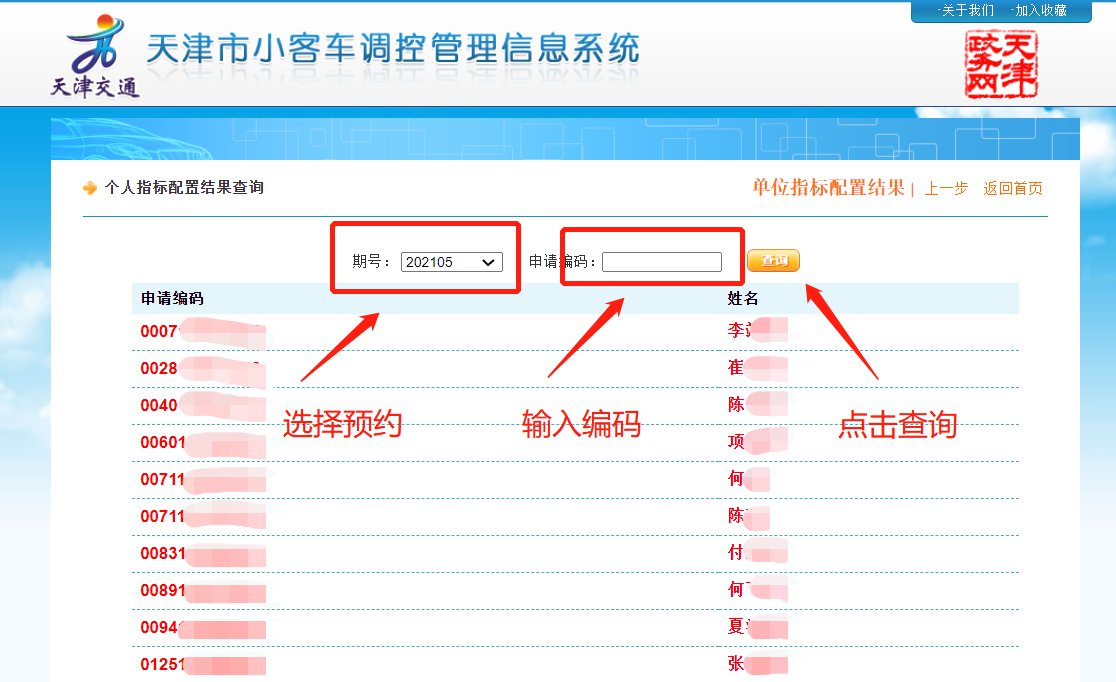Viewport: 1116px width, 682px height.
Task: Go back via the 上一步 link
Action: [x=946, y=189]
